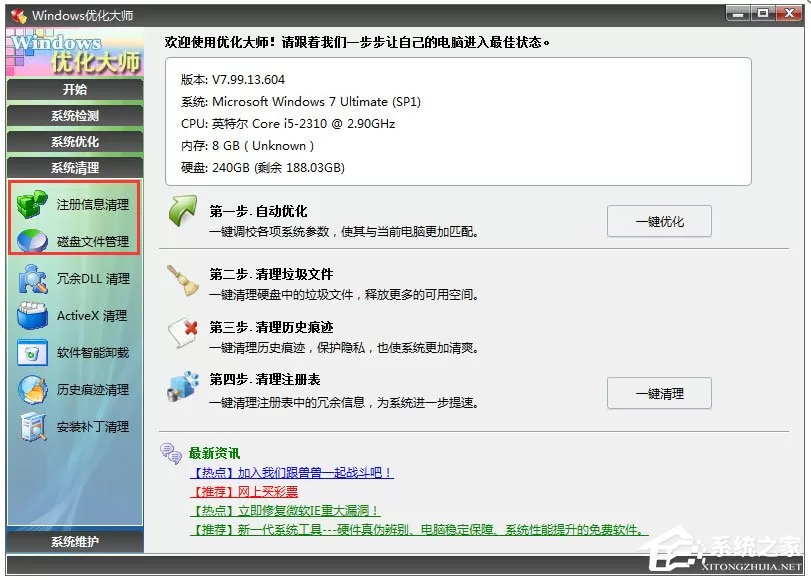Click the 一键清理 button
811x580 pixels.
point(659,394)
